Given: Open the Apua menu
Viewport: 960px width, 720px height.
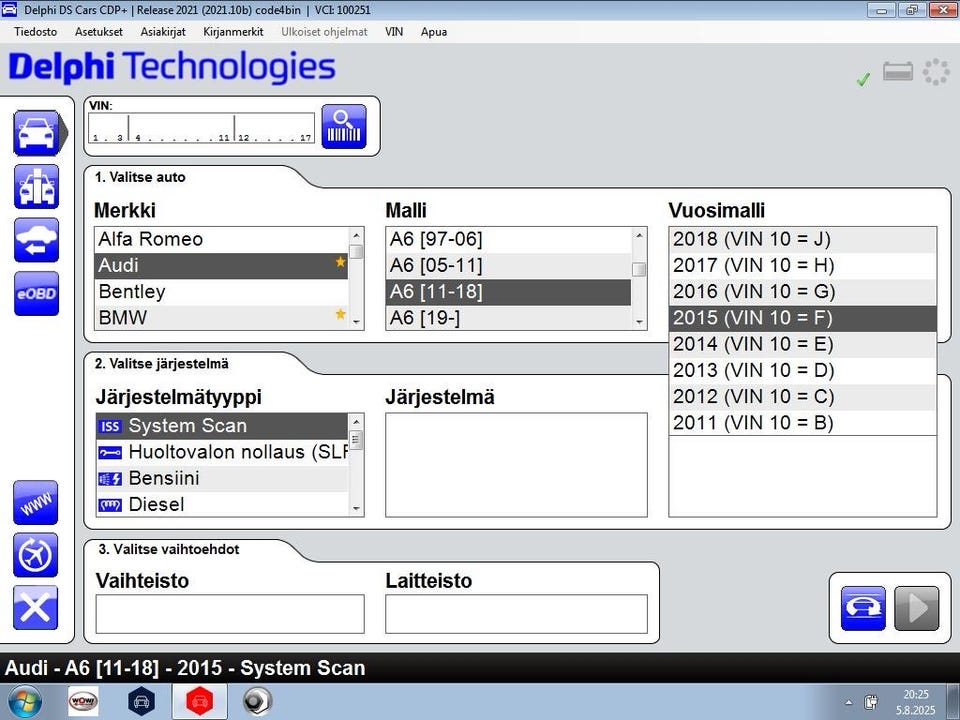Looking at the screenshot, I should coord(433,32).
